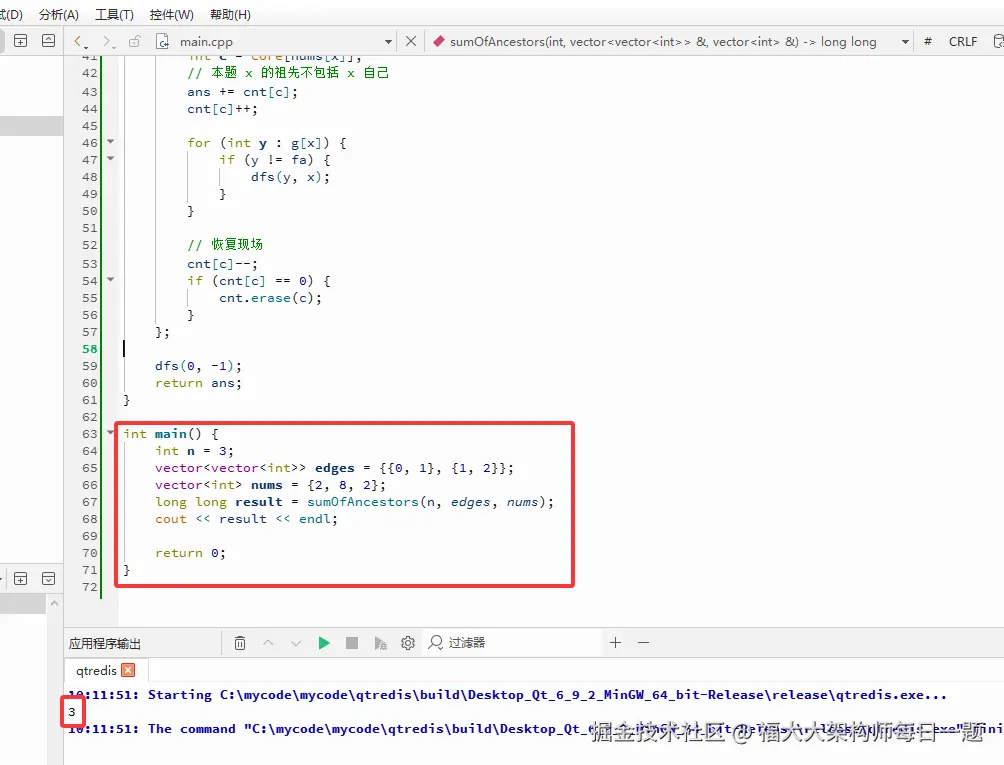Viewport: 1004px width, 765px height.
Task: Click the edge icon at top right
Action: coord(998,42)
